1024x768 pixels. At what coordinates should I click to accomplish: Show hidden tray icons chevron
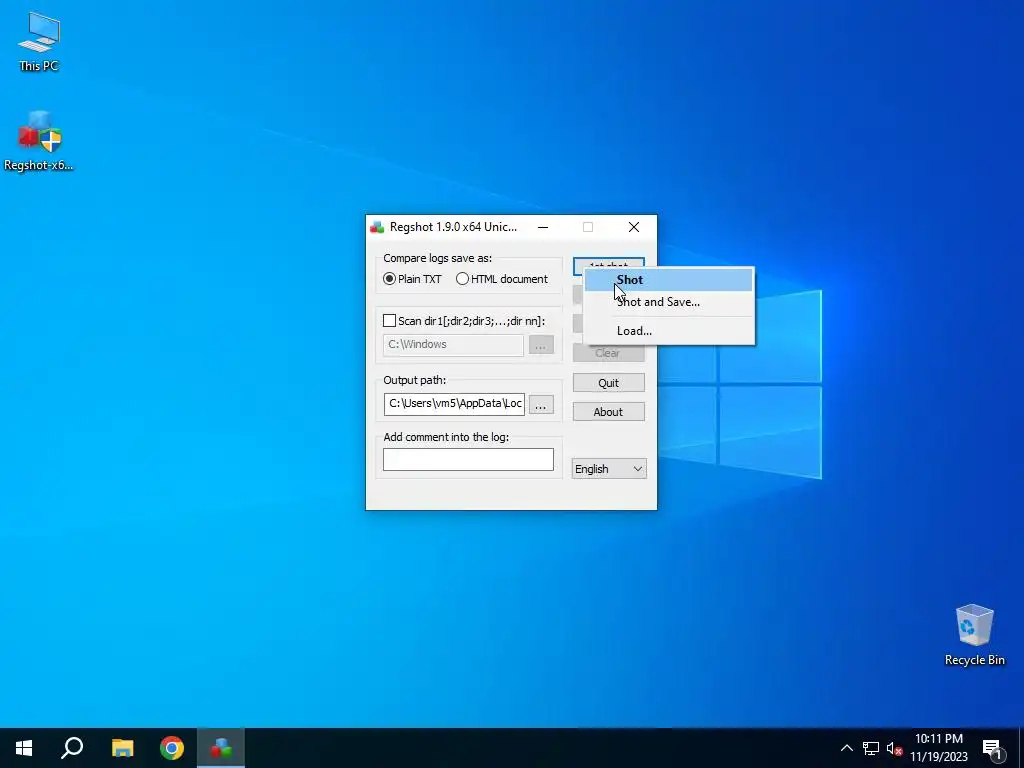click(x=846, y=748)
